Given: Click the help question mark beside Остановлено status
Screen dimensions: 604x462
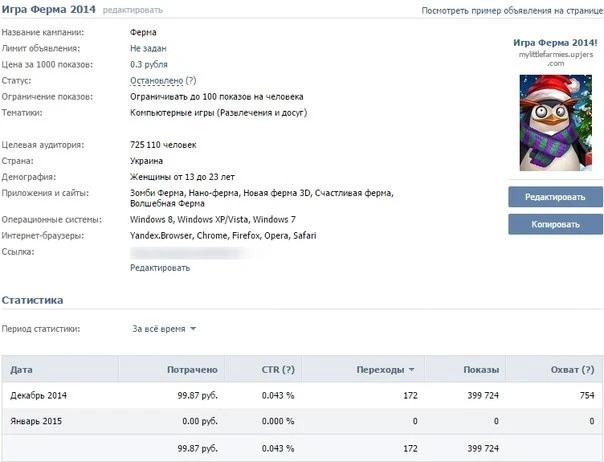Looking at the screenshot, I should tap(190, 80).
